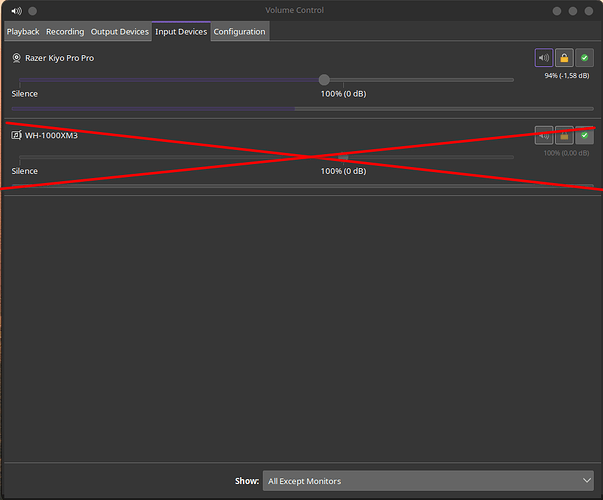Image resolution: width=603 pixels, height=500 pixels.
Task: Open the Show filter dropdown
Action: [x=428, y=481]
